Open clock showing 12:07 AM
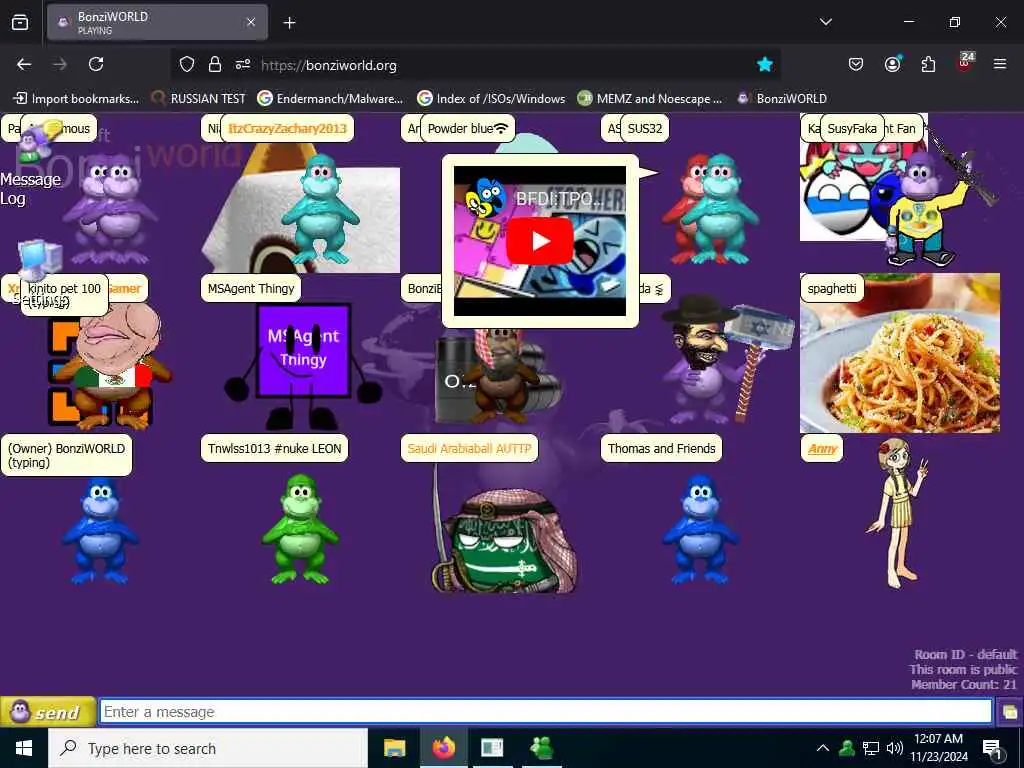This screenshot has height=768, width=1024. pyautogui.click(x=938, y=748)
